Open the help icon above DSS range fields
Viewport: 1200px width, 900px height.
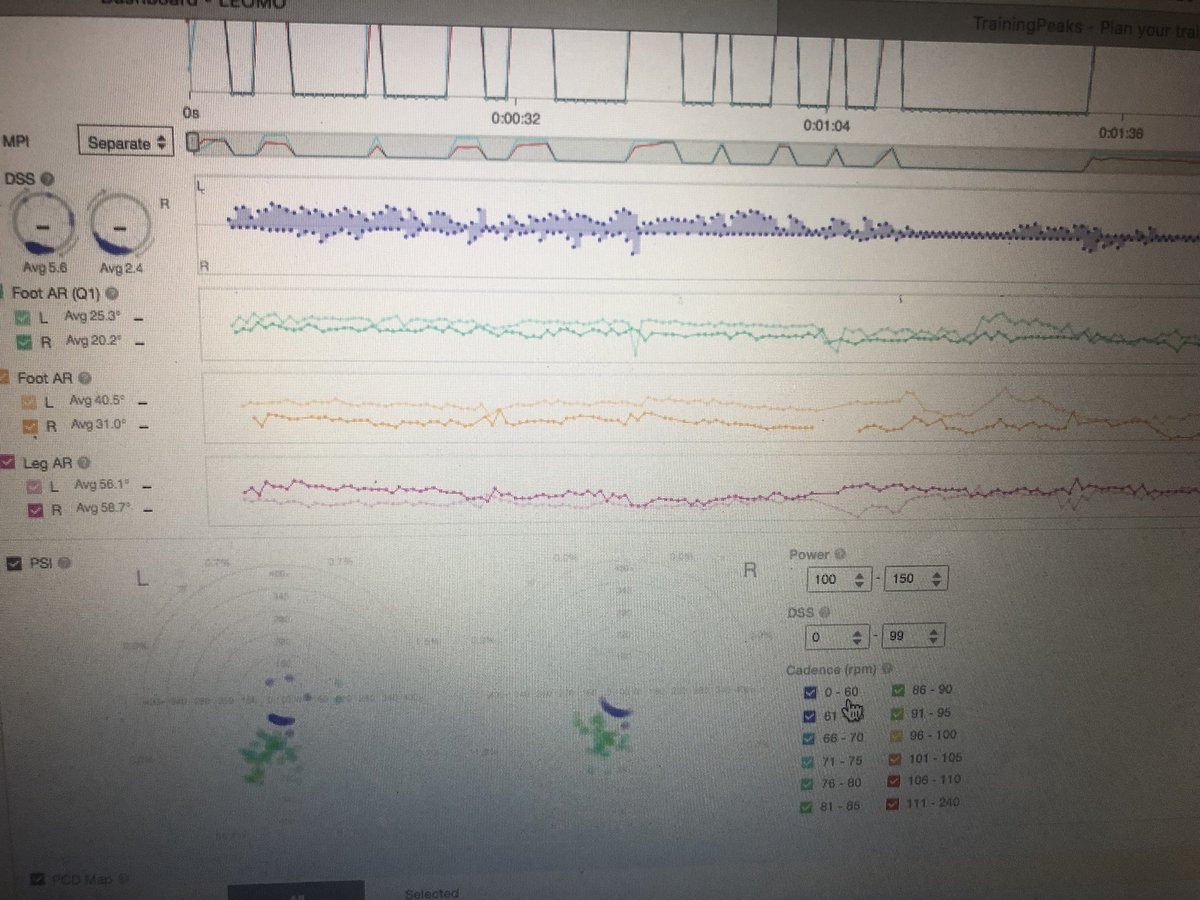tap(824, 612)
